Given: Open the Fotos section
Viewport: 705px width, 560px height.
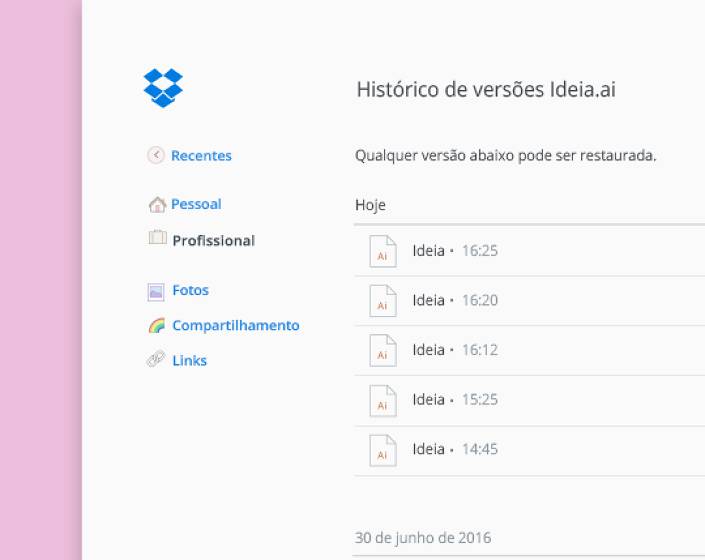Looking at the screenshot, I should 190,290.
